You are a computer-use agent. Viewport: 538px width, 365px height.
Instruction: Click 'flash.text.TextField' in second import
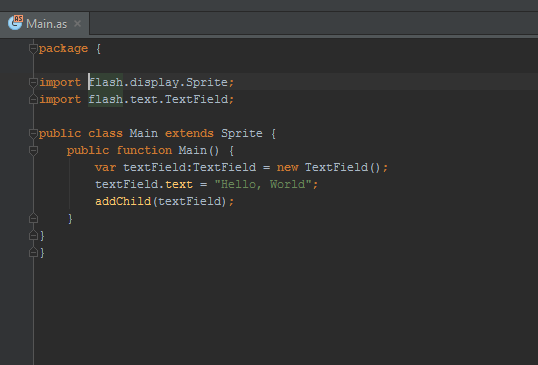point(158,99)
